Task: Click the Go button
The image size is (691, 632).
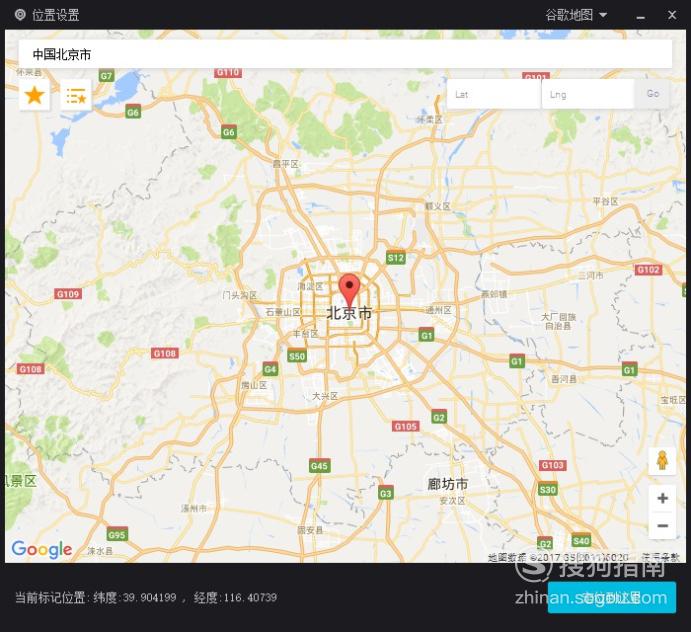Action: pyautogui.click(x=652, y=94)
